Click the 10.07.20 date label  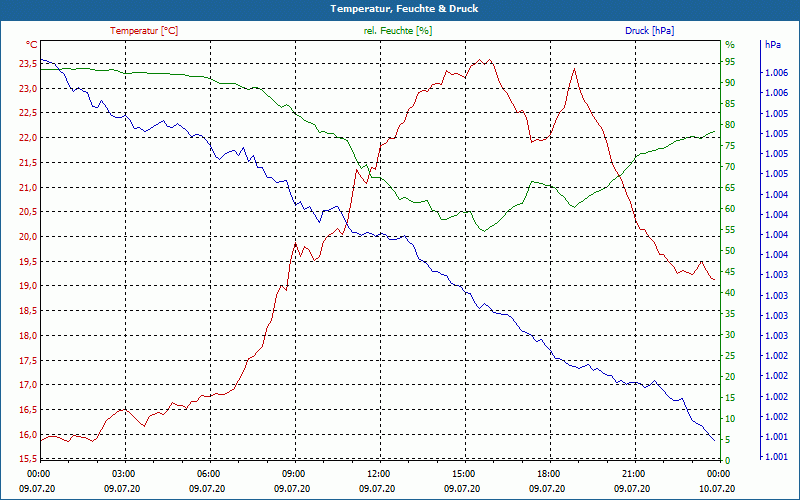(x=717, y=488)
